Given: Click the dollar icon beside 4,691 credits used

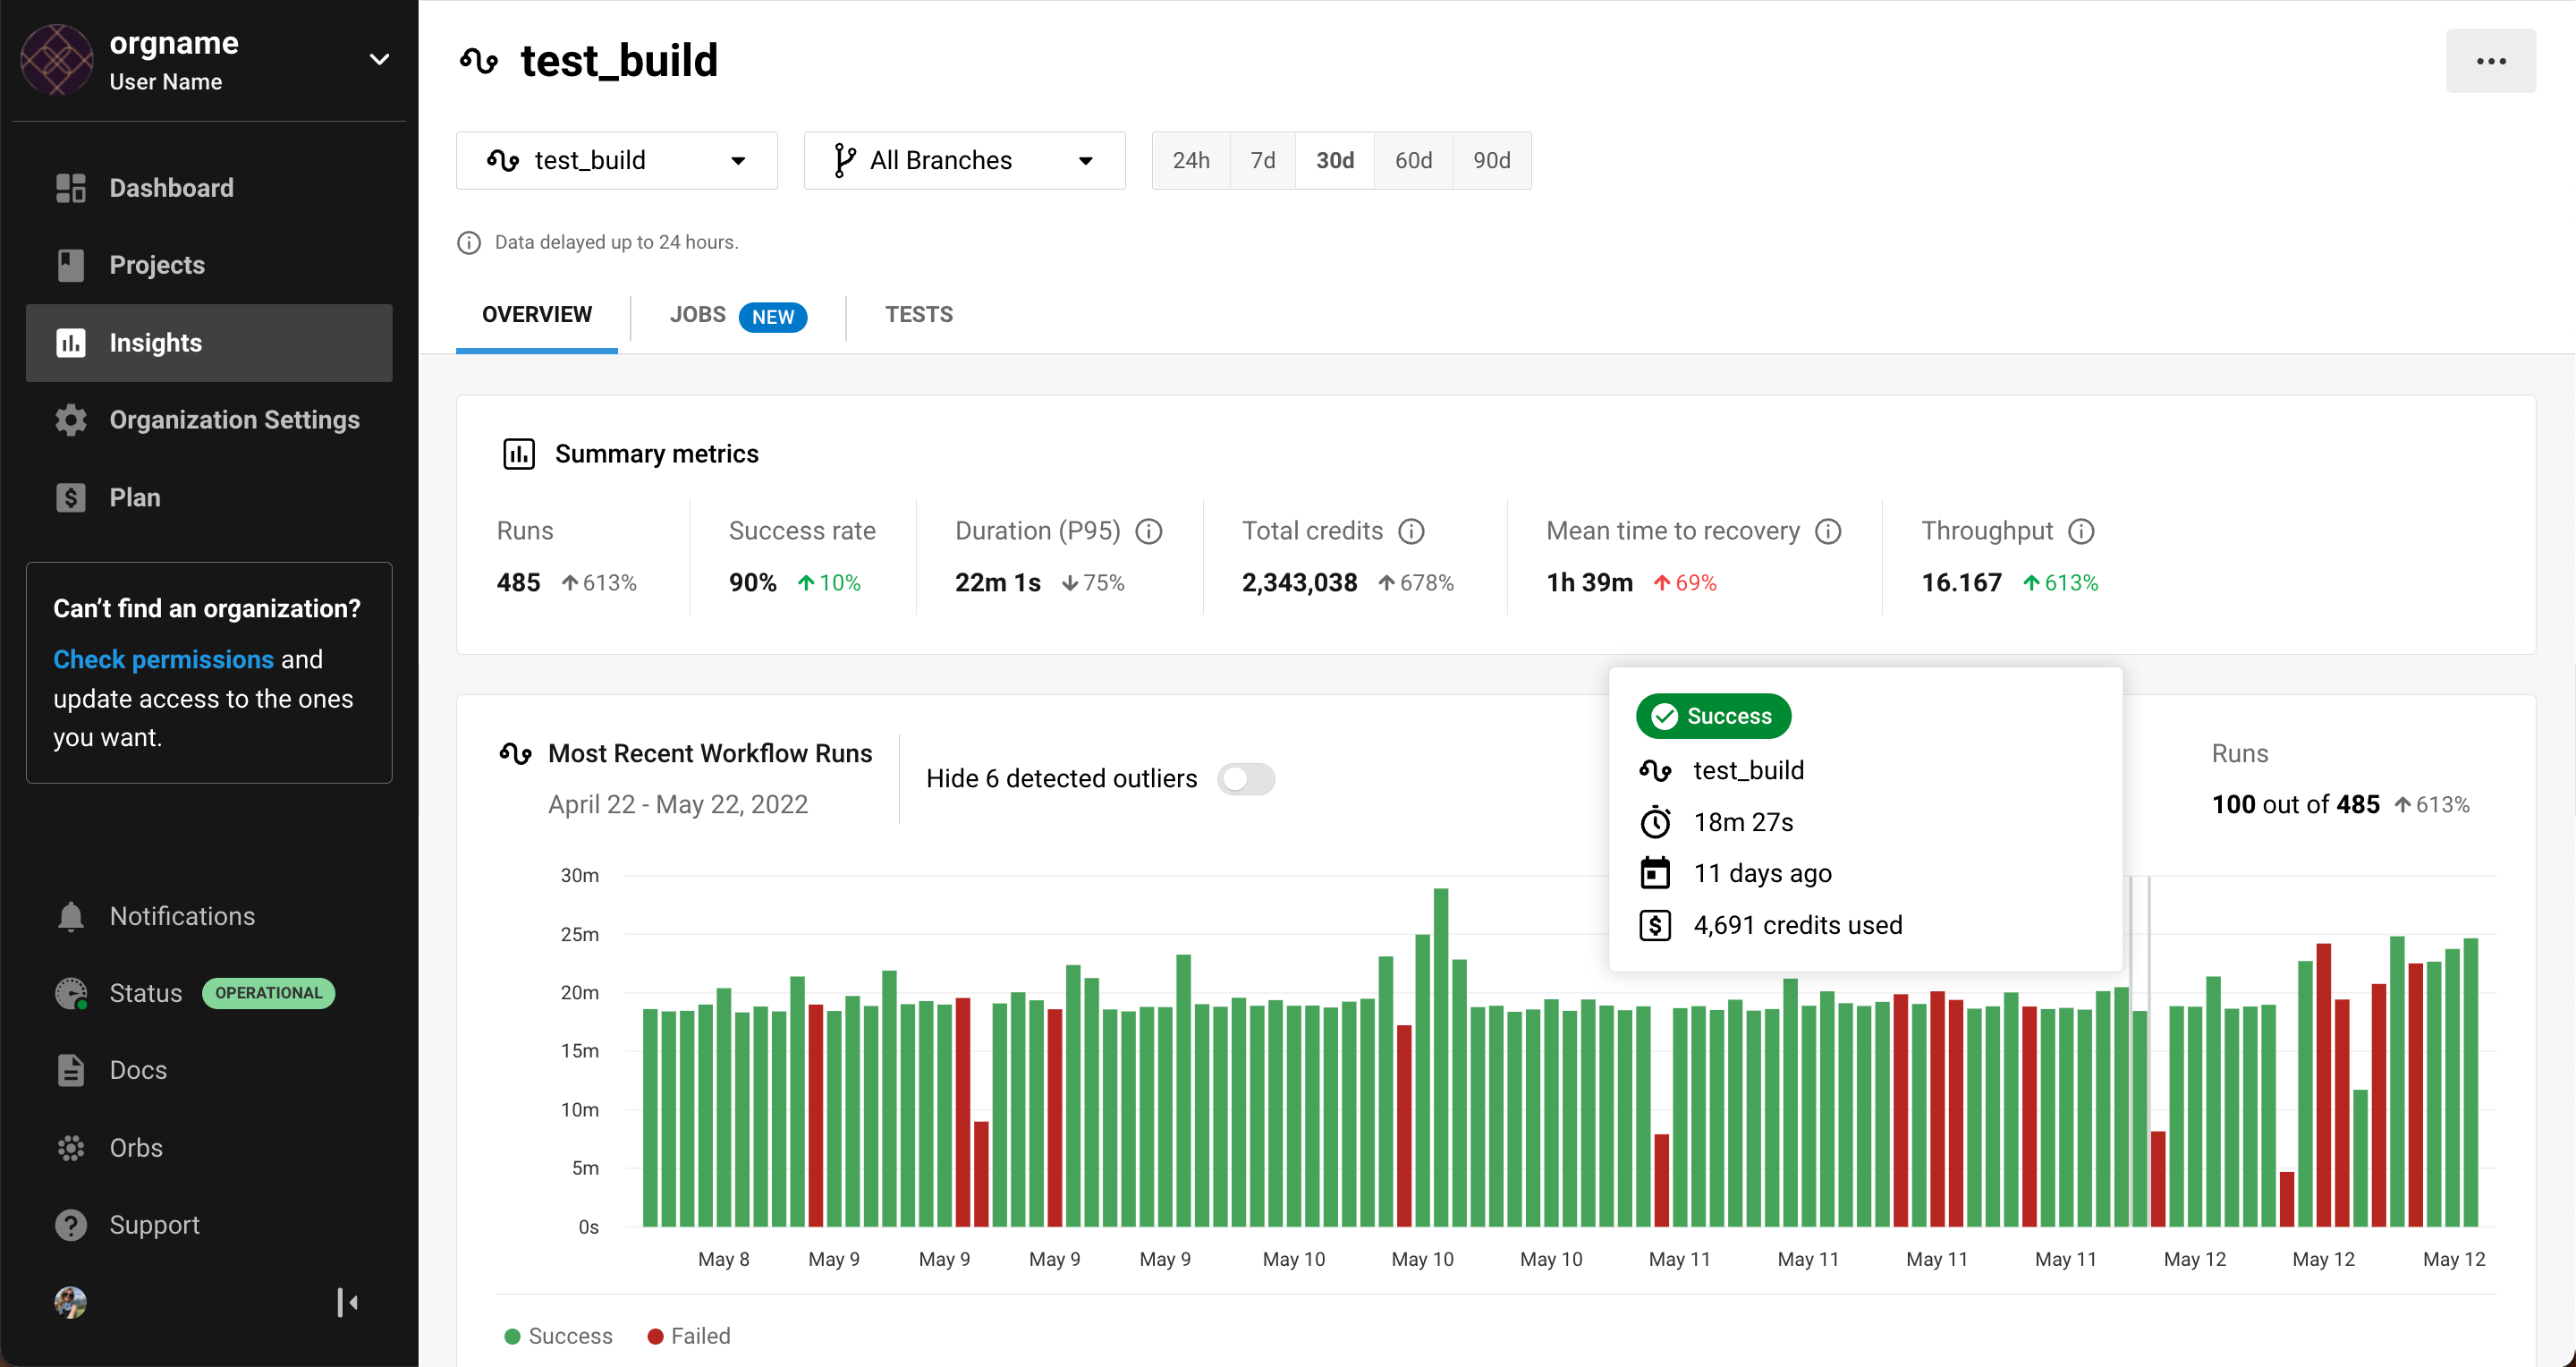Looking at the screenshot, I should [x=1655, y=925].
